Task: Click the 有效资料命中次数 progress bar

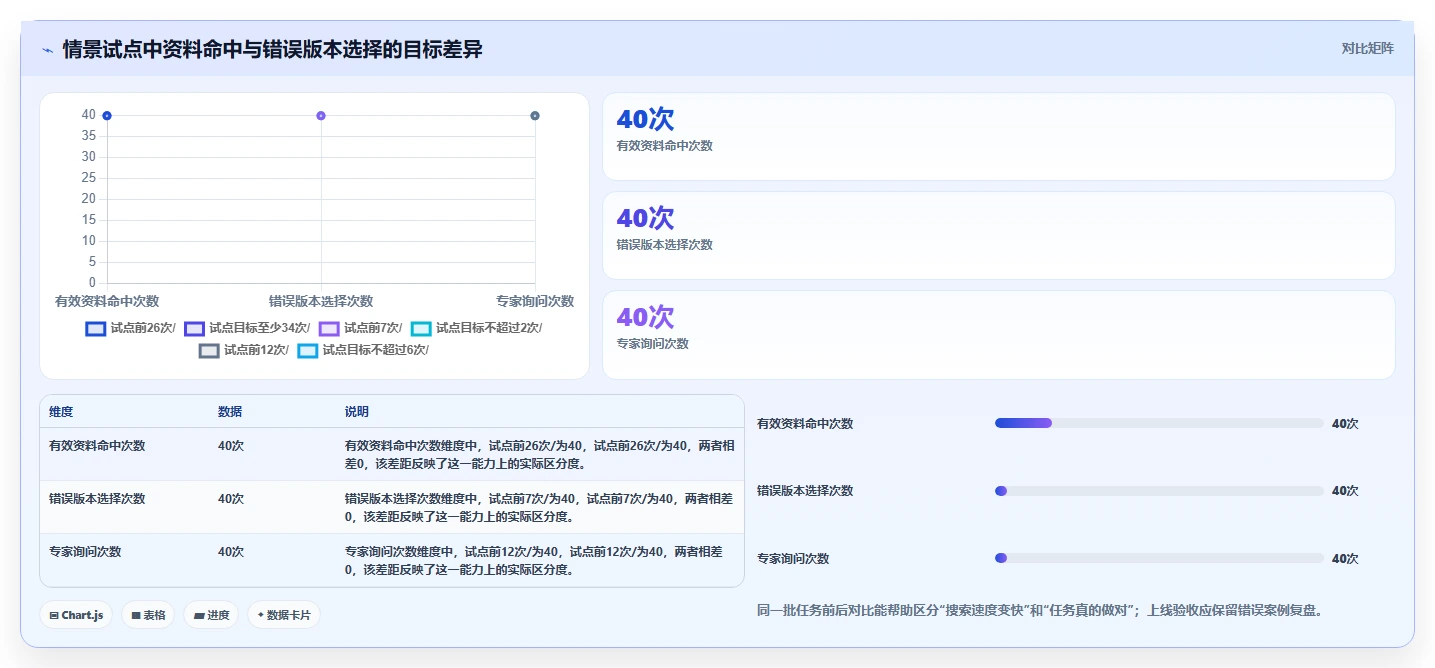Action: [1159, 423]
